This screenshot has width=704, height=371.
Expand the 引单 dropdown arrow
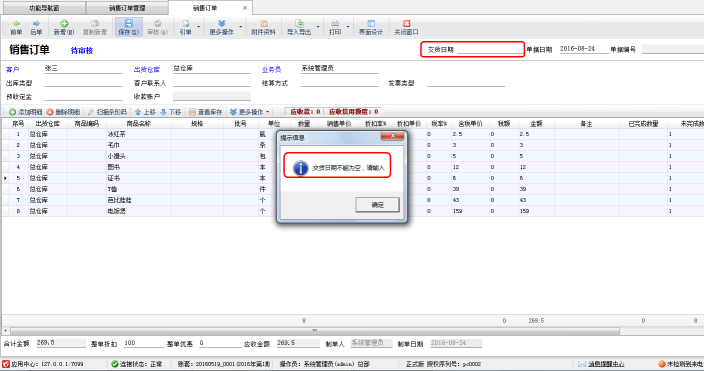[198, 27]
